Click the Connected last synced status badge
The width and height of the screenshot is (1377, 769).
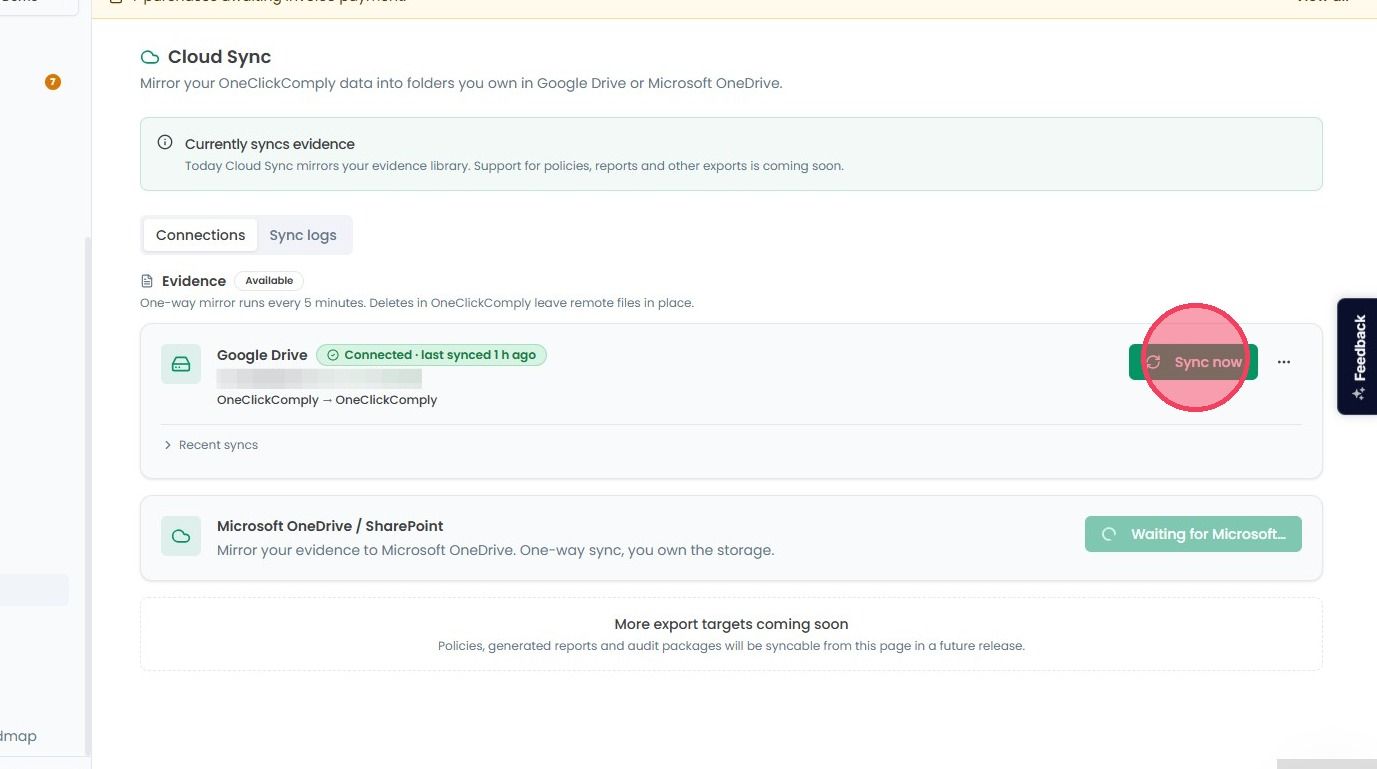click(431, 355)
